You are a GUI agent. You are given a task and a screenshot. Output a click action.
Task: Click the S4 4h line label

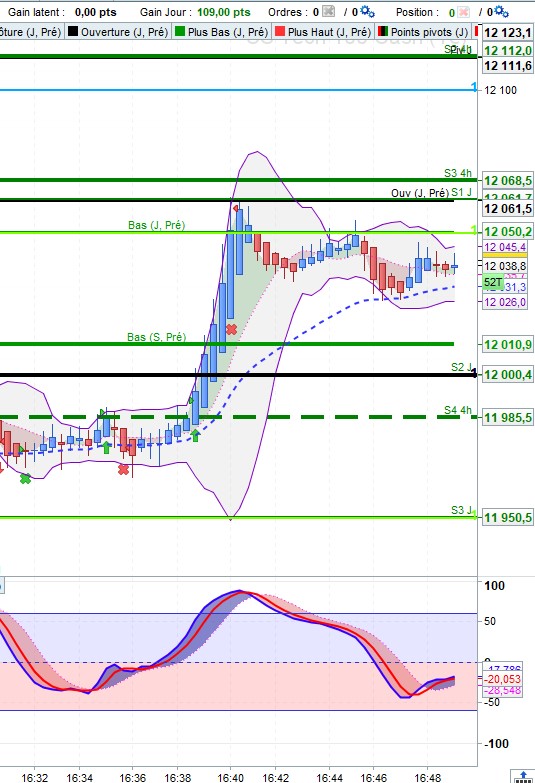point(458,410)
